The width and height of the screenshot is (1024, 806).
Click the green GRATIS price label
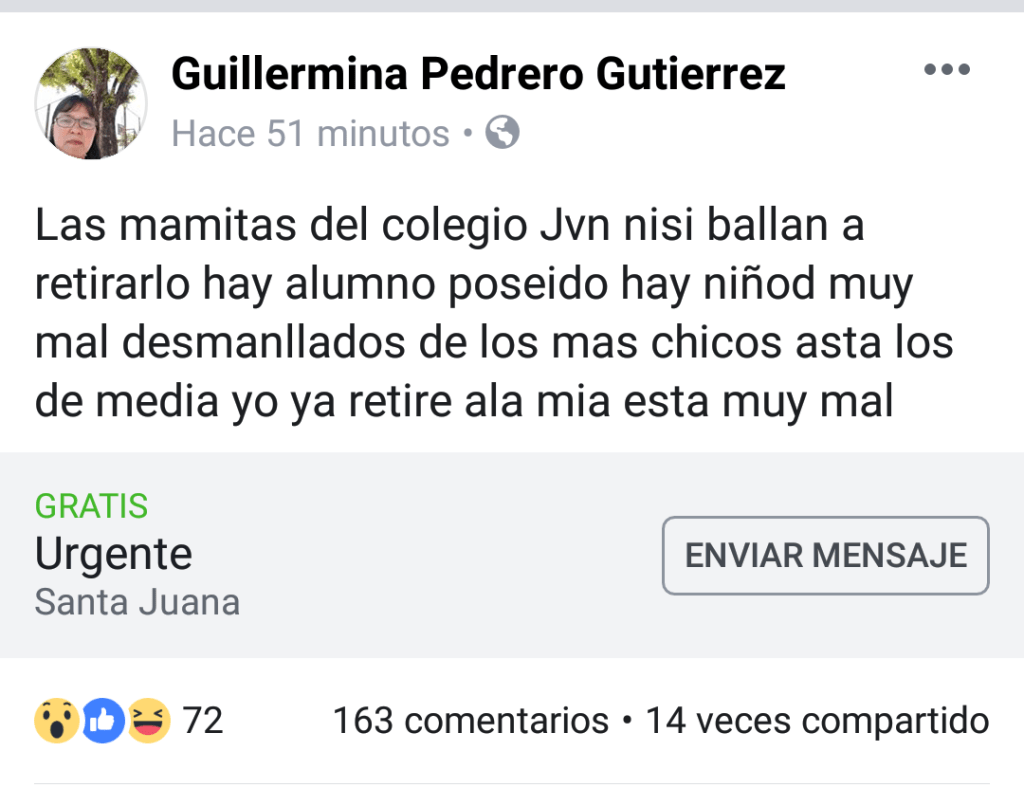(x=91, y=507)
